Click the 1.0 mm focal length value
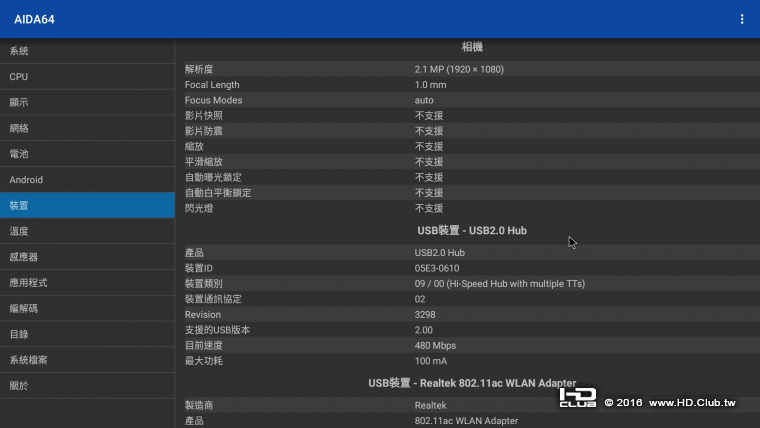760x428 pixels. (430, 85)
